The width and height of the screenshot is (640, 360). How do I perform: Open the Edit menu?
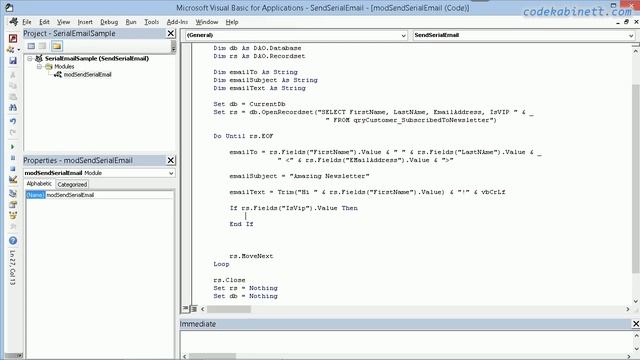[44, 22]
